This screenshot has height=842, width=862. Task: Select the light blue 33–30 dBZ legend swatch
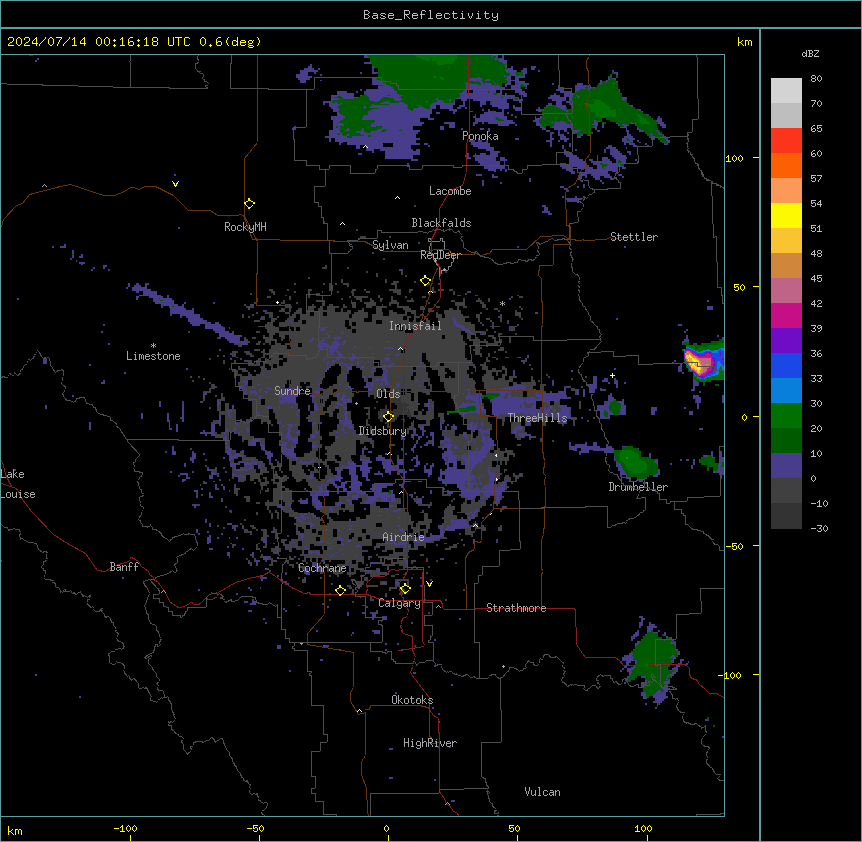pyautogui.click(x=786, y=391)
